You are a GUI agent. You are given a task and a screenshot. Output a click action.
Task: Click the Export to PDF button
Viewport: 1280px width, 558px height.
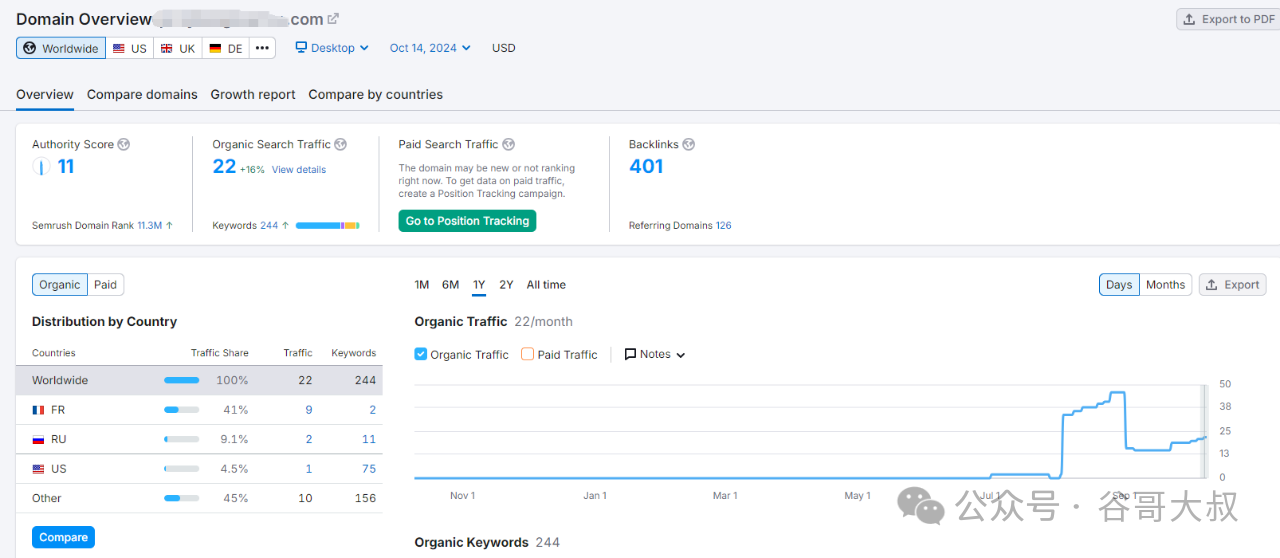[1229, 19]
